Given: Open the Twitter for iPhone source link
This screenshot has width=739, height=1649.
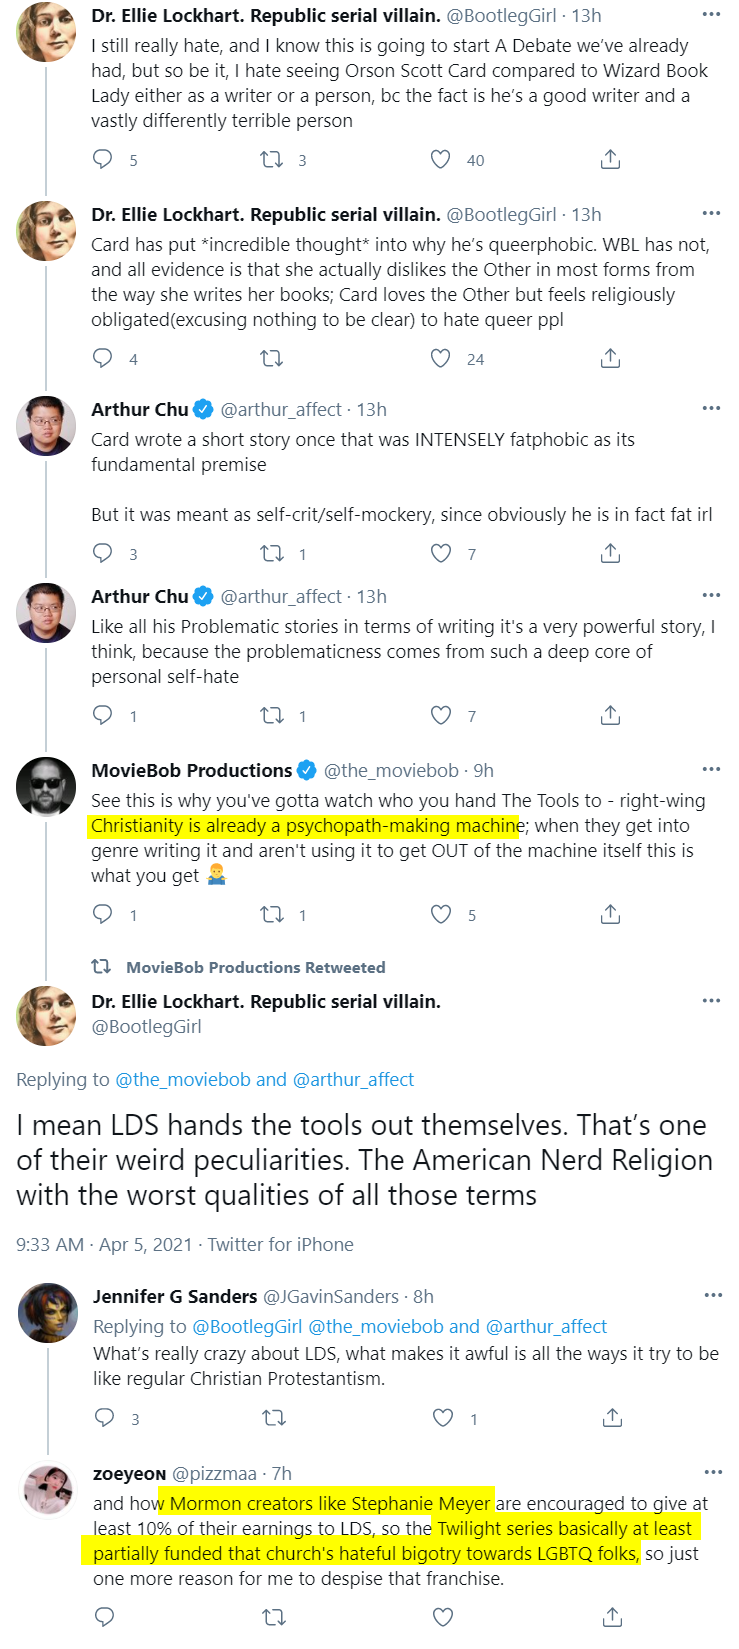Looking at the screenshot, I should click(x=281, y=1244).
